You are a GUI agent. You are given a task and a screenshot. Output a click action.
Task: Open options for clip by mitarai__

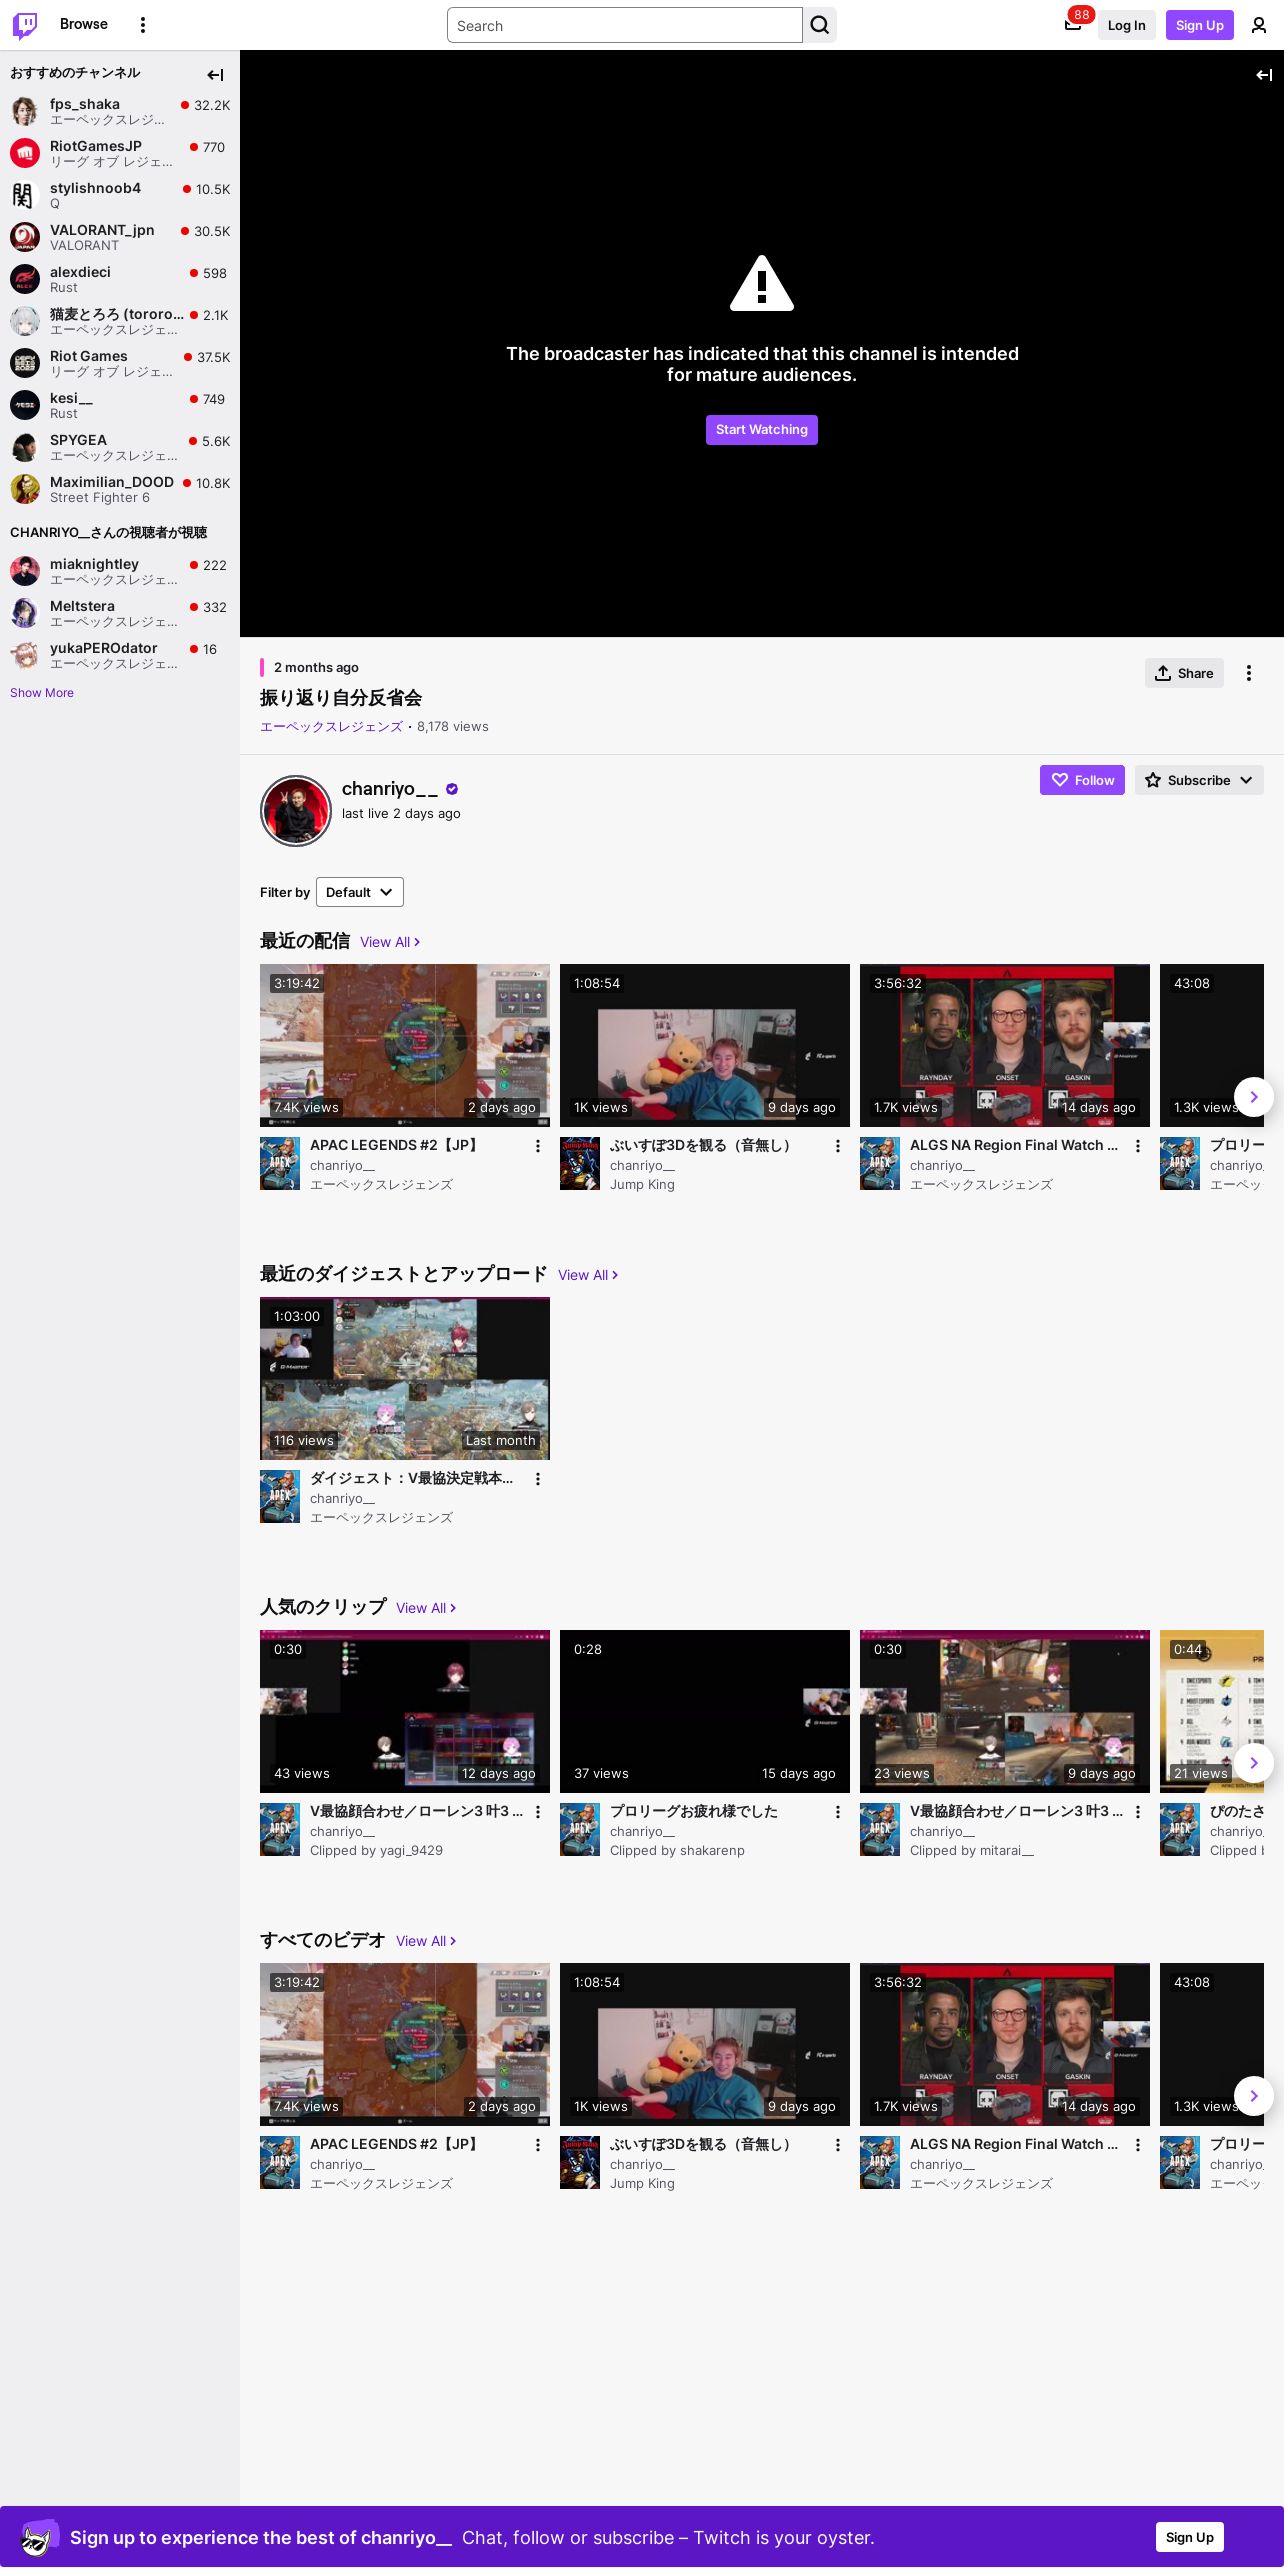[x=1138, y=1812]
